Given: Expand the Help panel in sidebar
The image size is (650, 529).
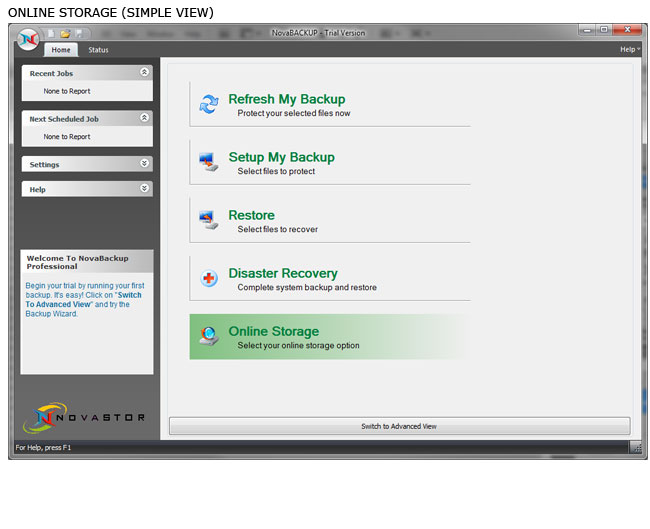Looking at the screenshot, I should pos(144,189).
